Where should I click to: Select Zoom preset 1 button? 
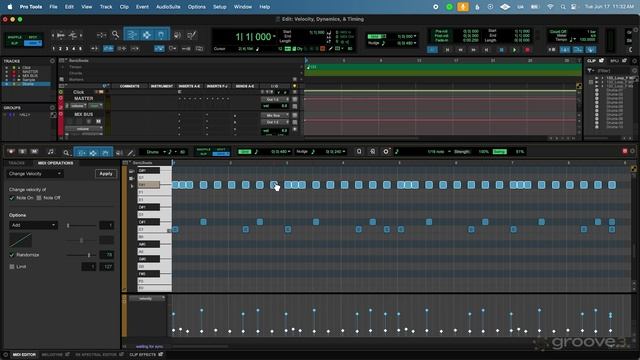53,49
